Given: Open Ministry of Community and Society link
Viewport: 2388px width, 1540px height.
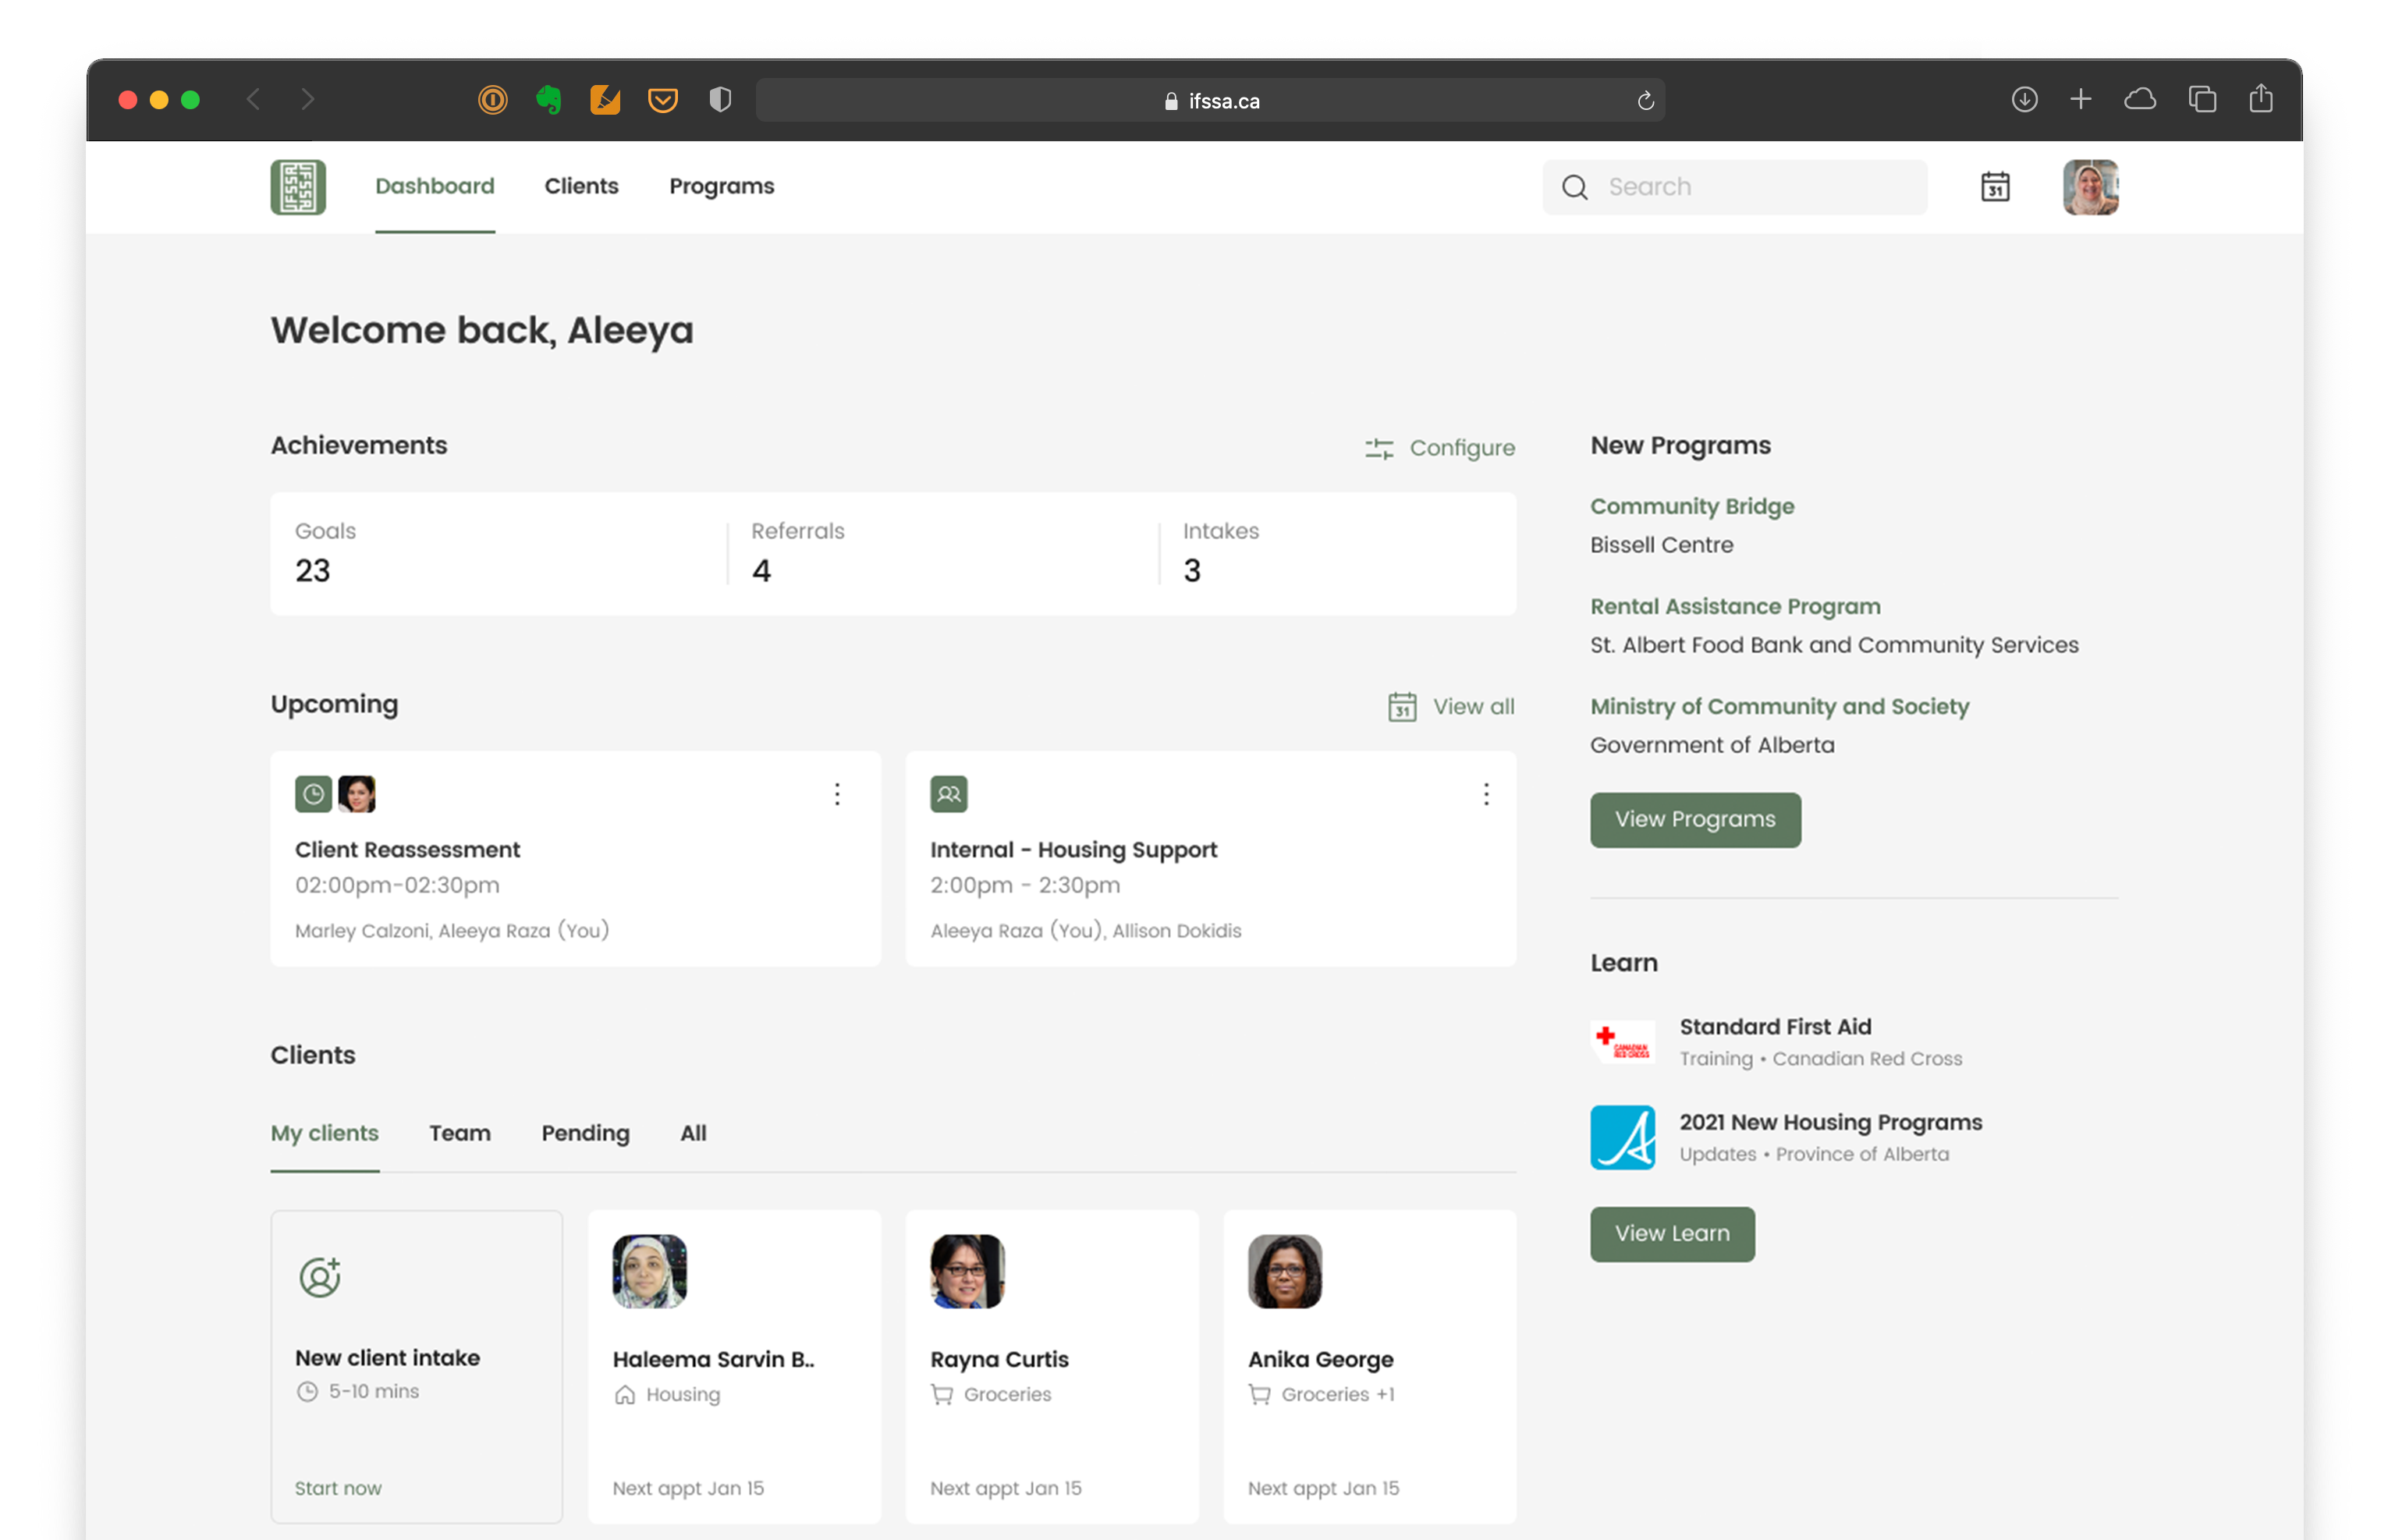Looking at the screenshot, I should click(1779, 706).
